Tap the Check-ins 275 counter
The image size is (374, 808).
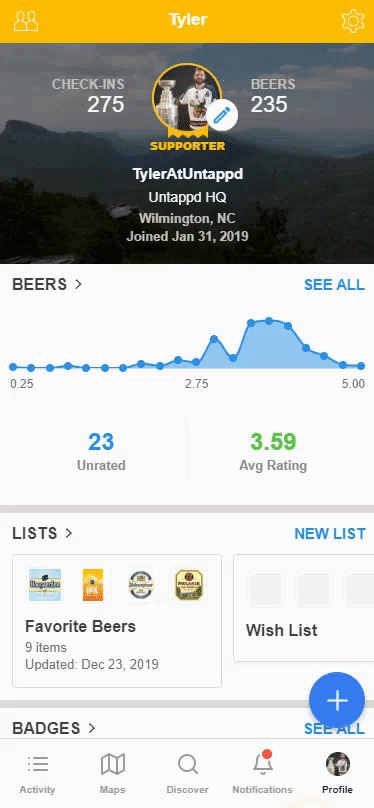88,96
